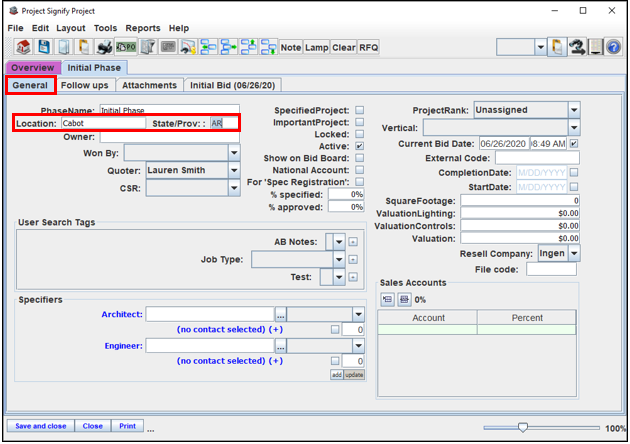Image resolution: width=630 pixels, height=444 pixels.
Task: Open the ProjectRank dropdown set to Unassigned
Action: [x=574, y=110]
